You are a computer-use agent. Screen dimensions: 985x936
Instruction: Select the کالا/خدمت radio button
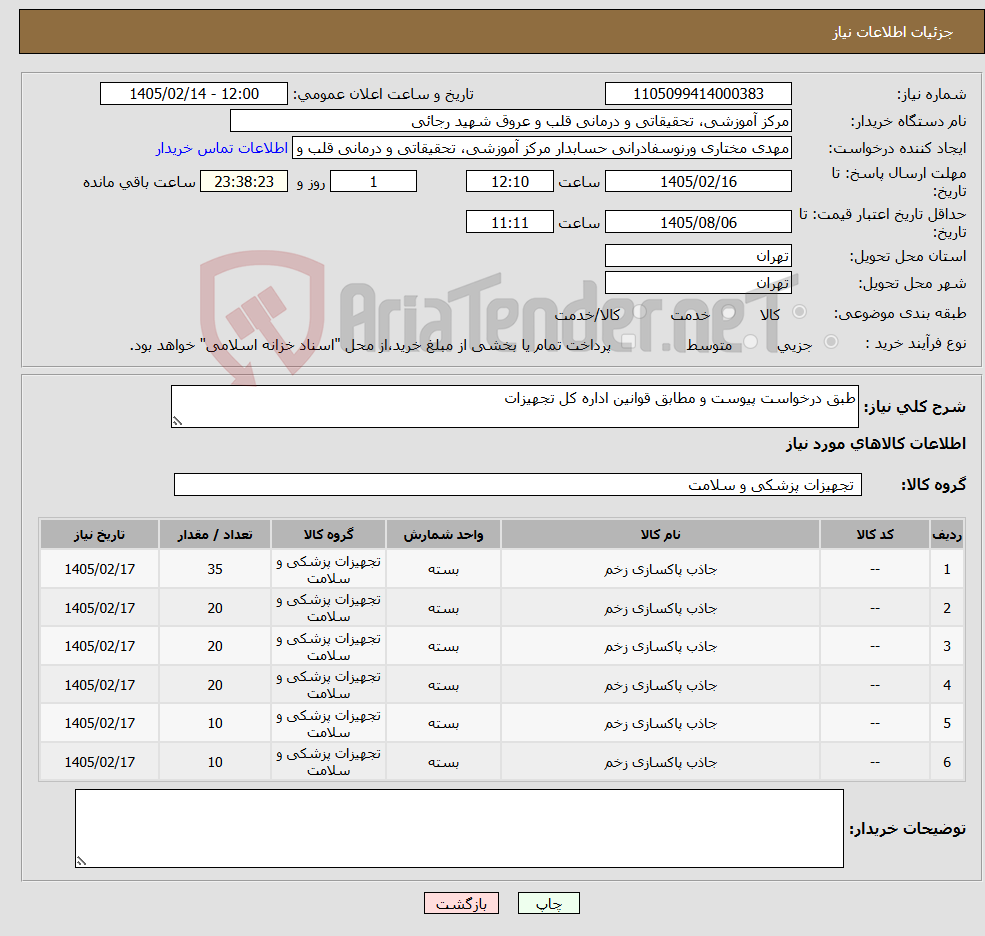pyautogui.click(x=639, y=312)
